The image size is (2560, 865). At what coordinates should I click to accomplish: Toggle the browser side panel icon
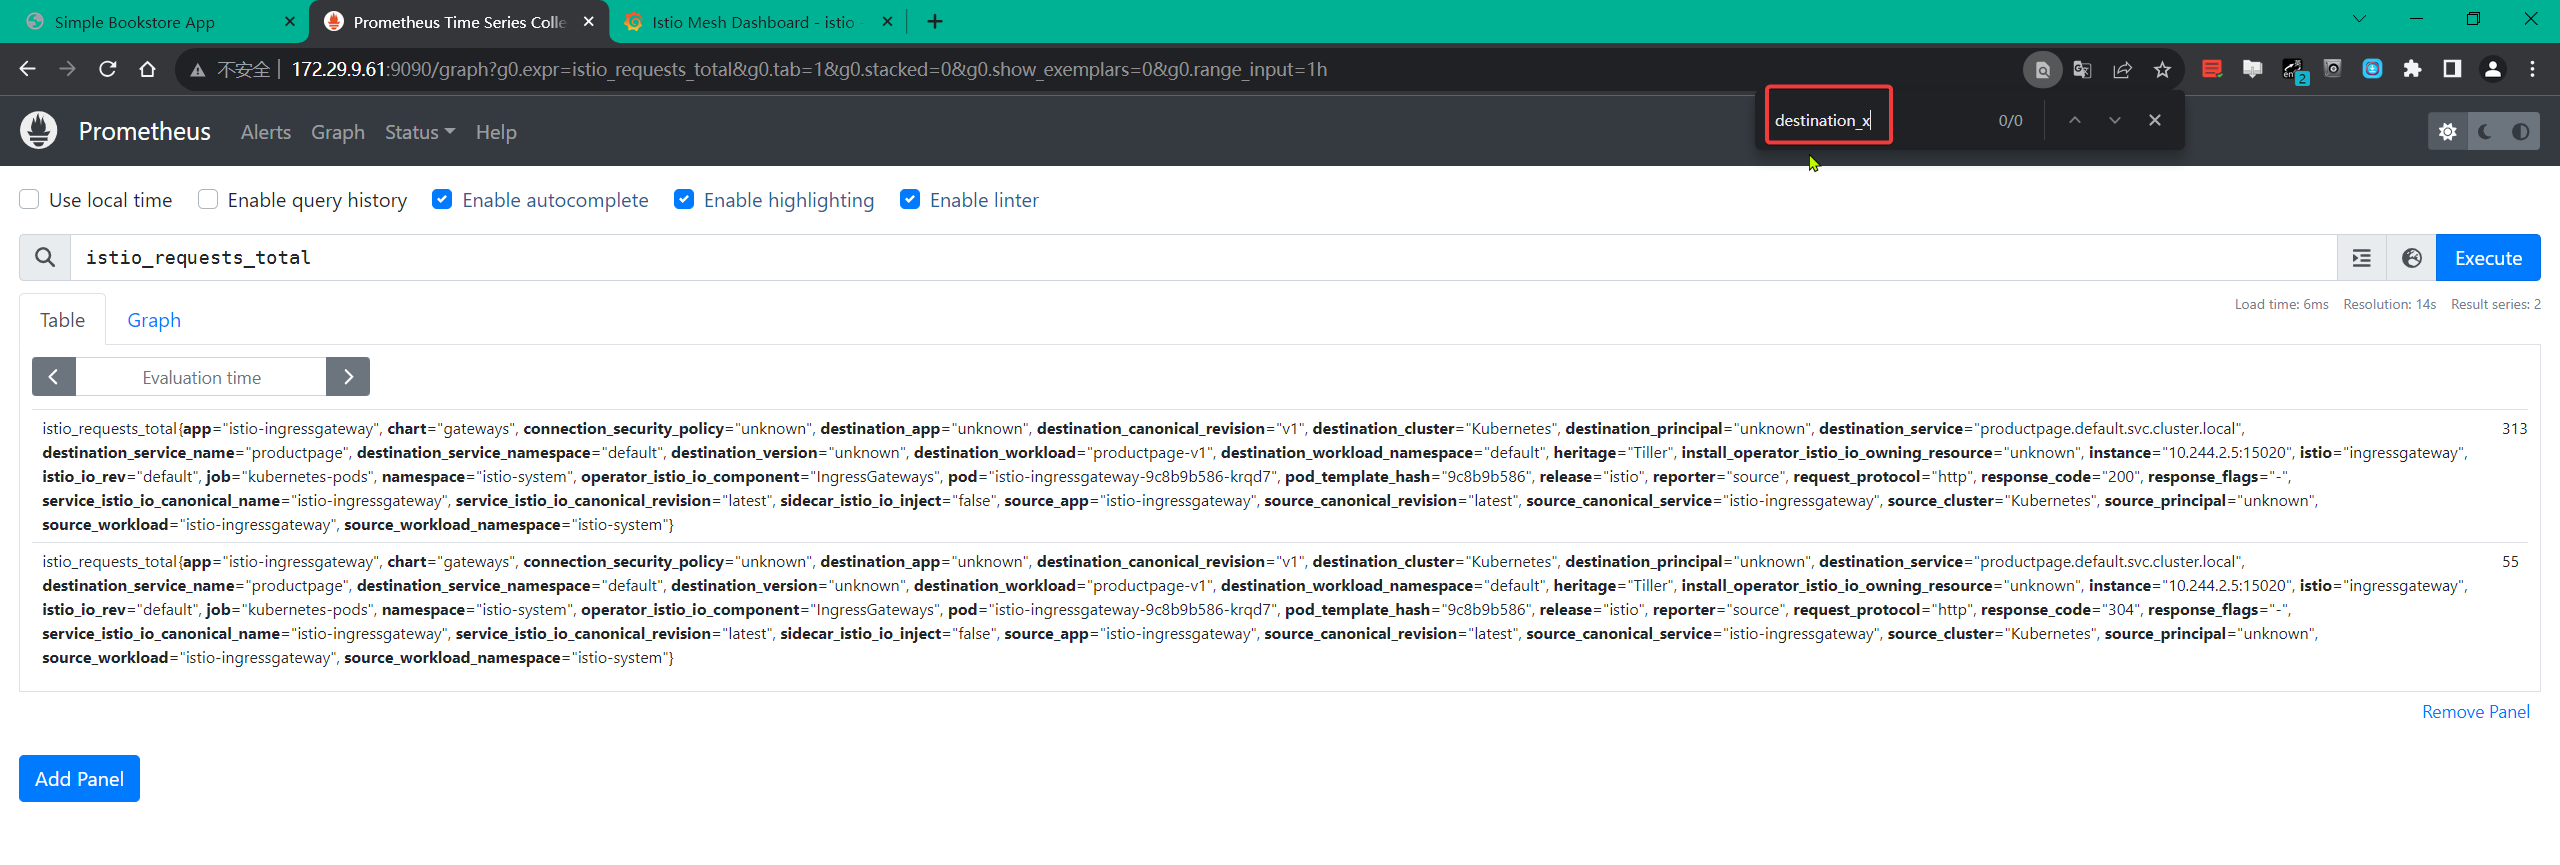click(2452, 69)
